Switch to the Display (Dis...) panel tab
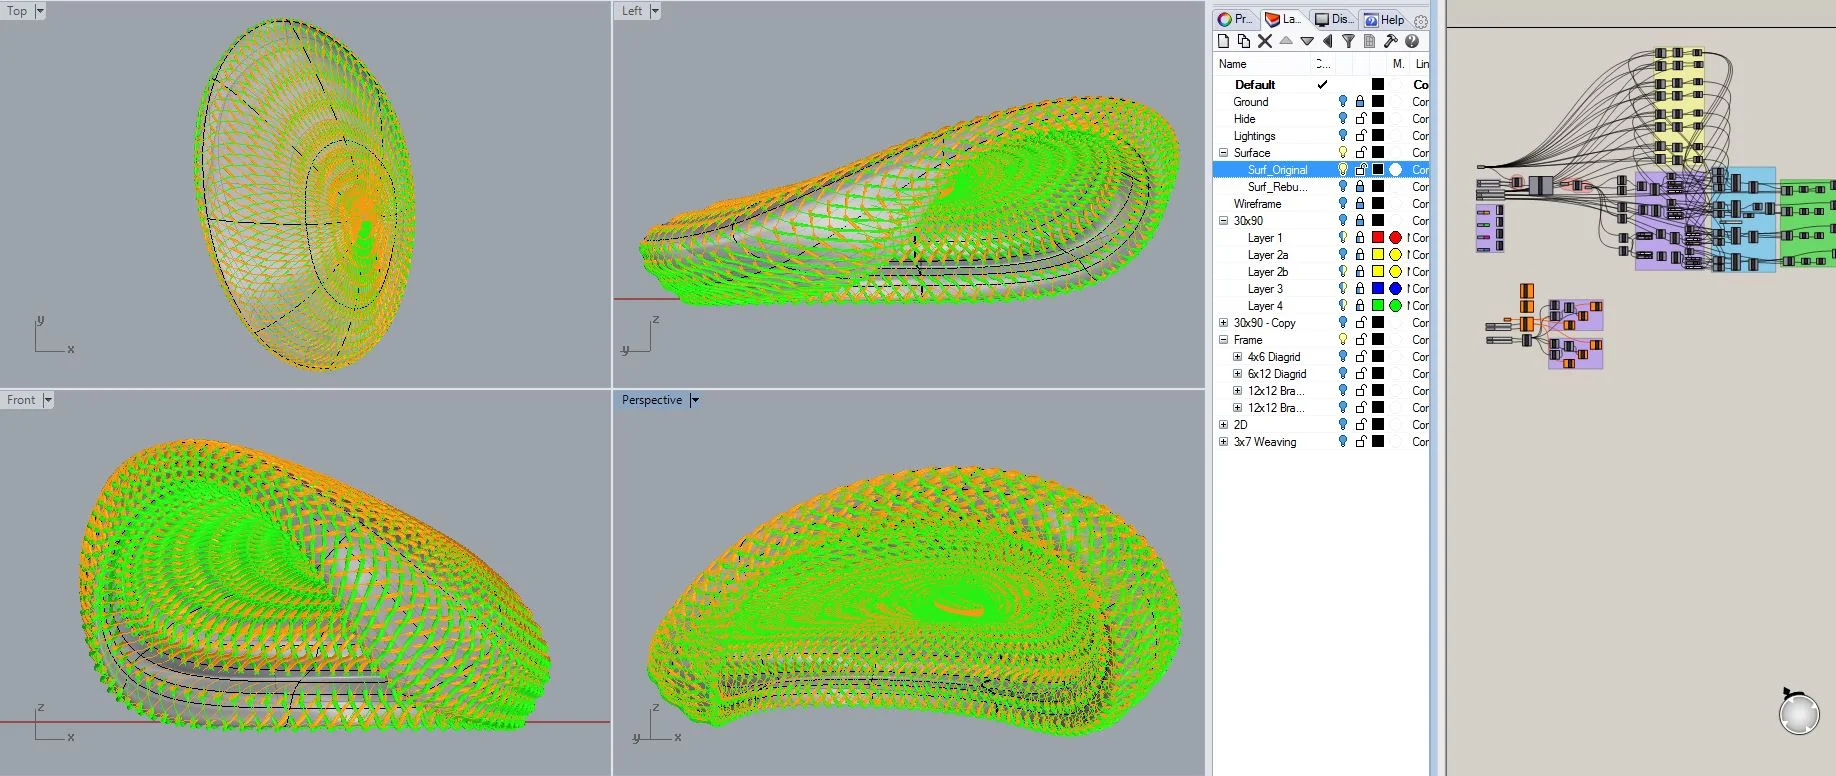This screenshot has height=776, width=1836. pyautogui.click(x=1334, y=19)
